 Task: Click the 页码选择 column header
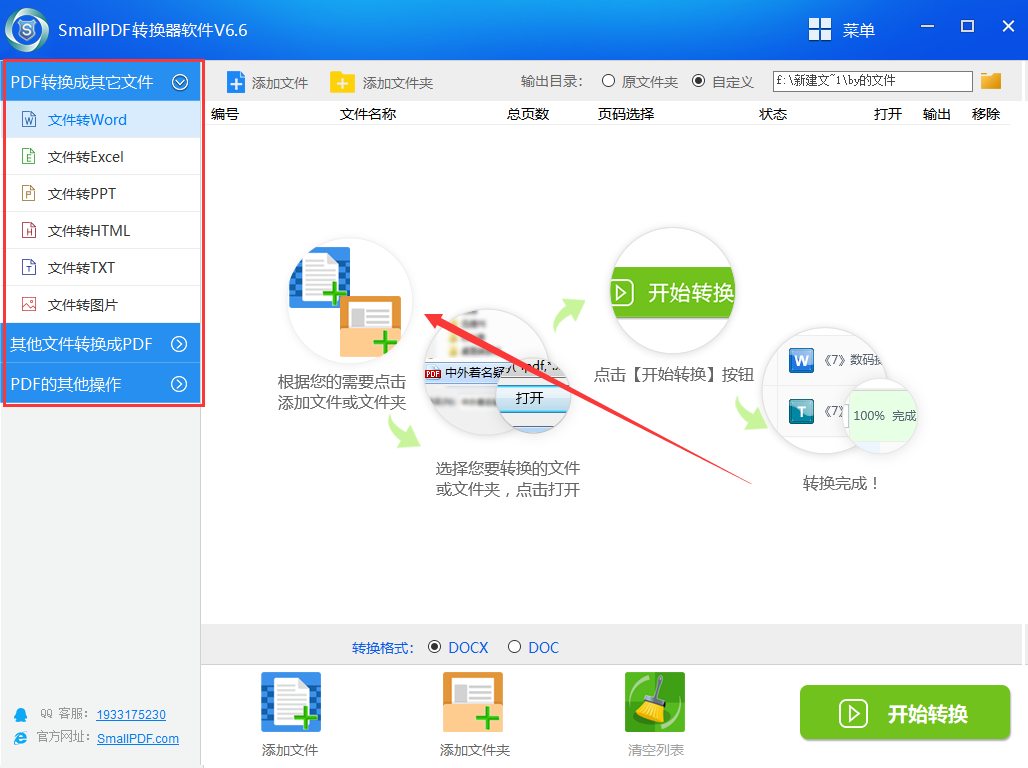click(625, 113)
